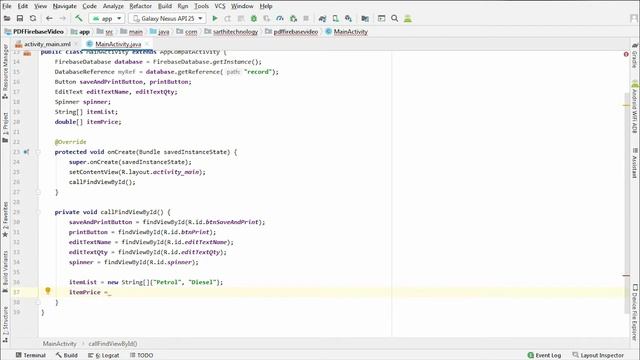Open the AVD Manager device icon

(336, 18)
